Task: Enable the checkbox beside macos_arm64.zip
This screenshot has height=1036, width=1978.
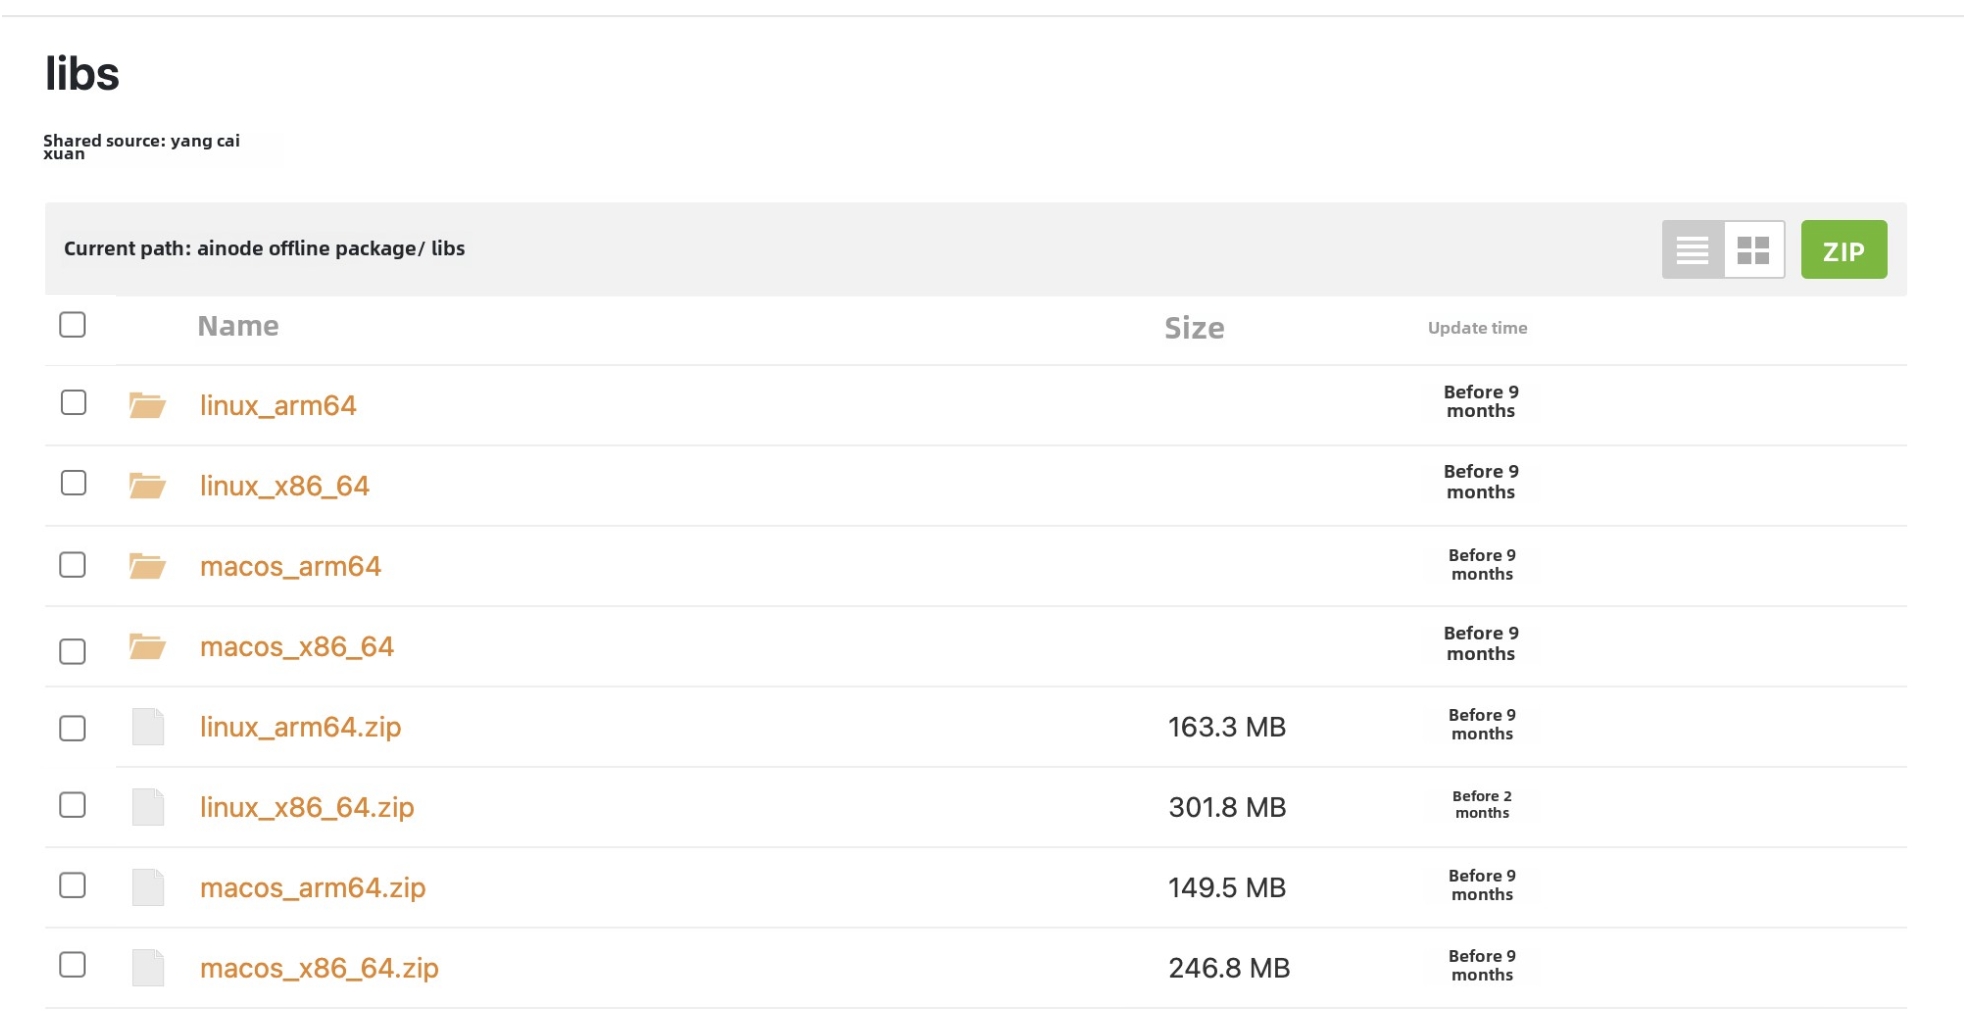Action: point(72,886)
